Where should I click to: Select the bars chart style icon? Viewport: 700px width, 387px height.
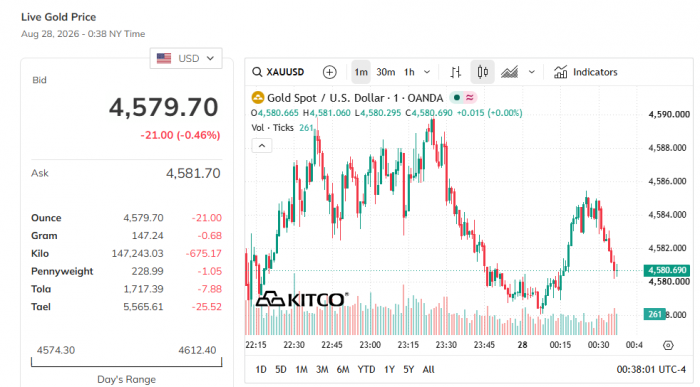pos(455,72)
